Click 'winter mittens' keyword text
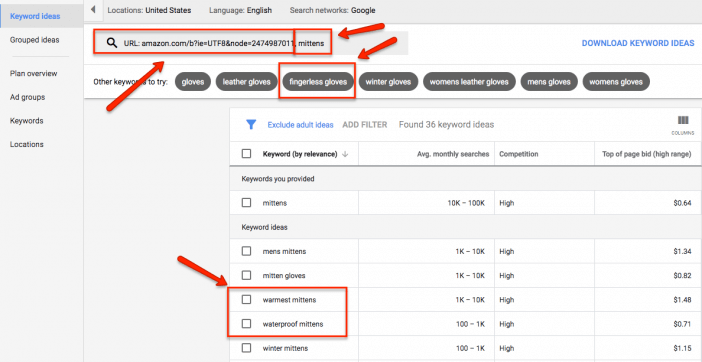Screen dimensions: 702x362 [285, 348]
